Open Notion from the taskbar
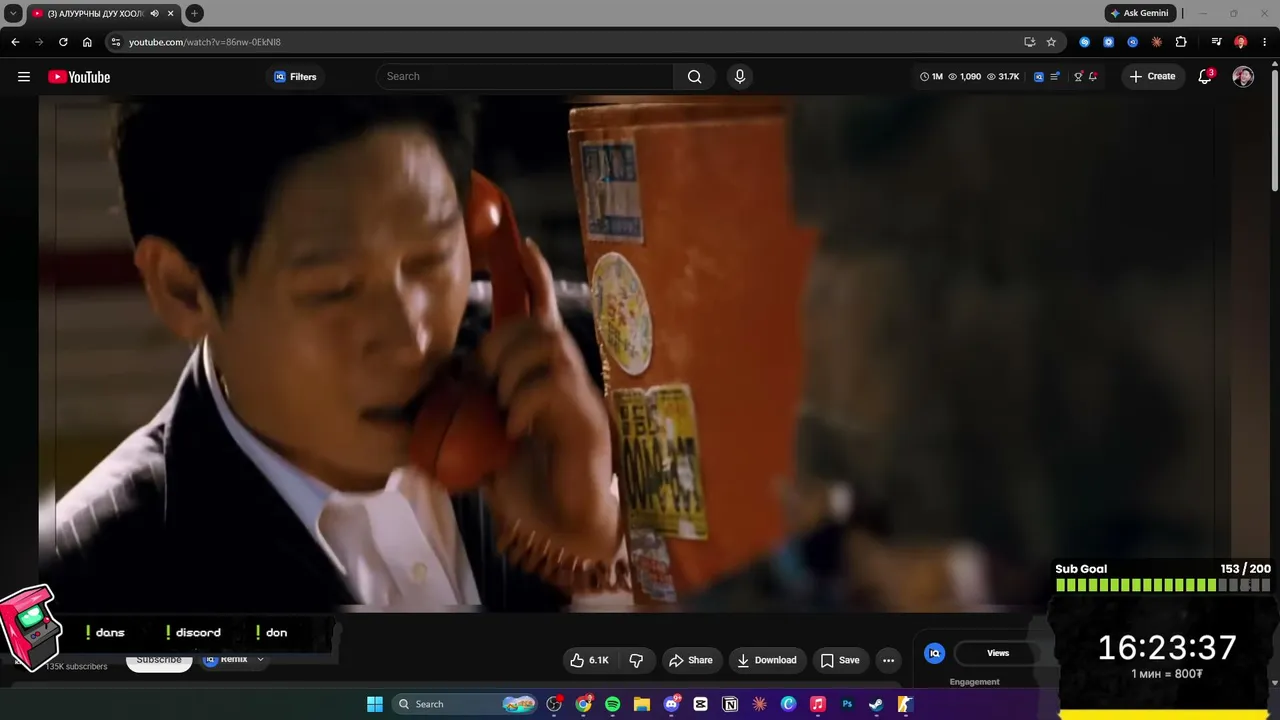The image size is (1280, 720). pyautogui.click(x=730, y=704)
